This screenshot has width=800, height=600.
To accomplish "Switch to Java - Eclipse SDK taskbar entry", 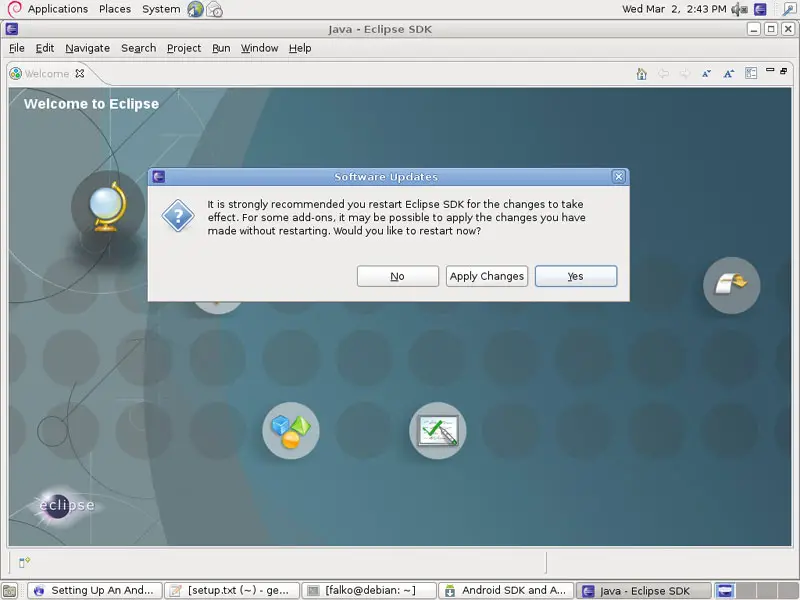I will pyautogui.click(x=643, y=591).
